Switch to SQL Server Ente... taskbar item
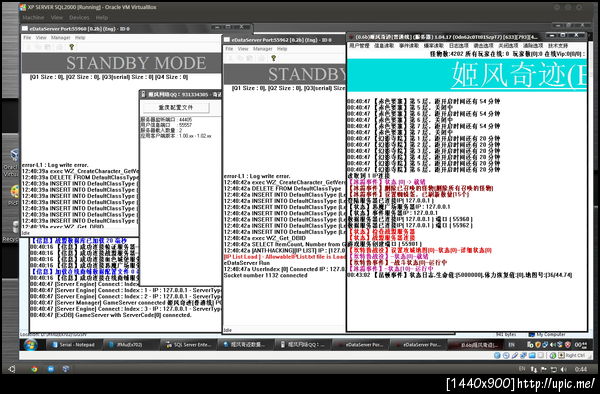The image size is (600, 394). tap(188, 345)
